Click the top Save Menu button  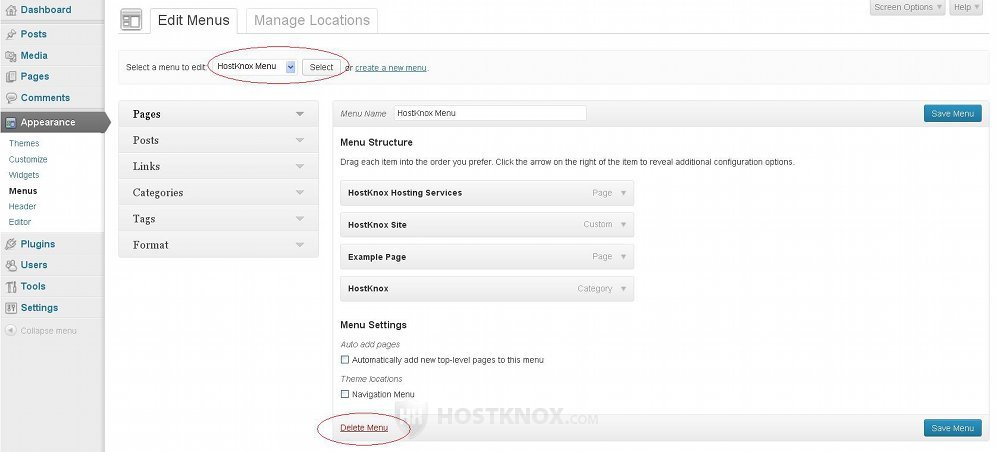click(952, 114)
